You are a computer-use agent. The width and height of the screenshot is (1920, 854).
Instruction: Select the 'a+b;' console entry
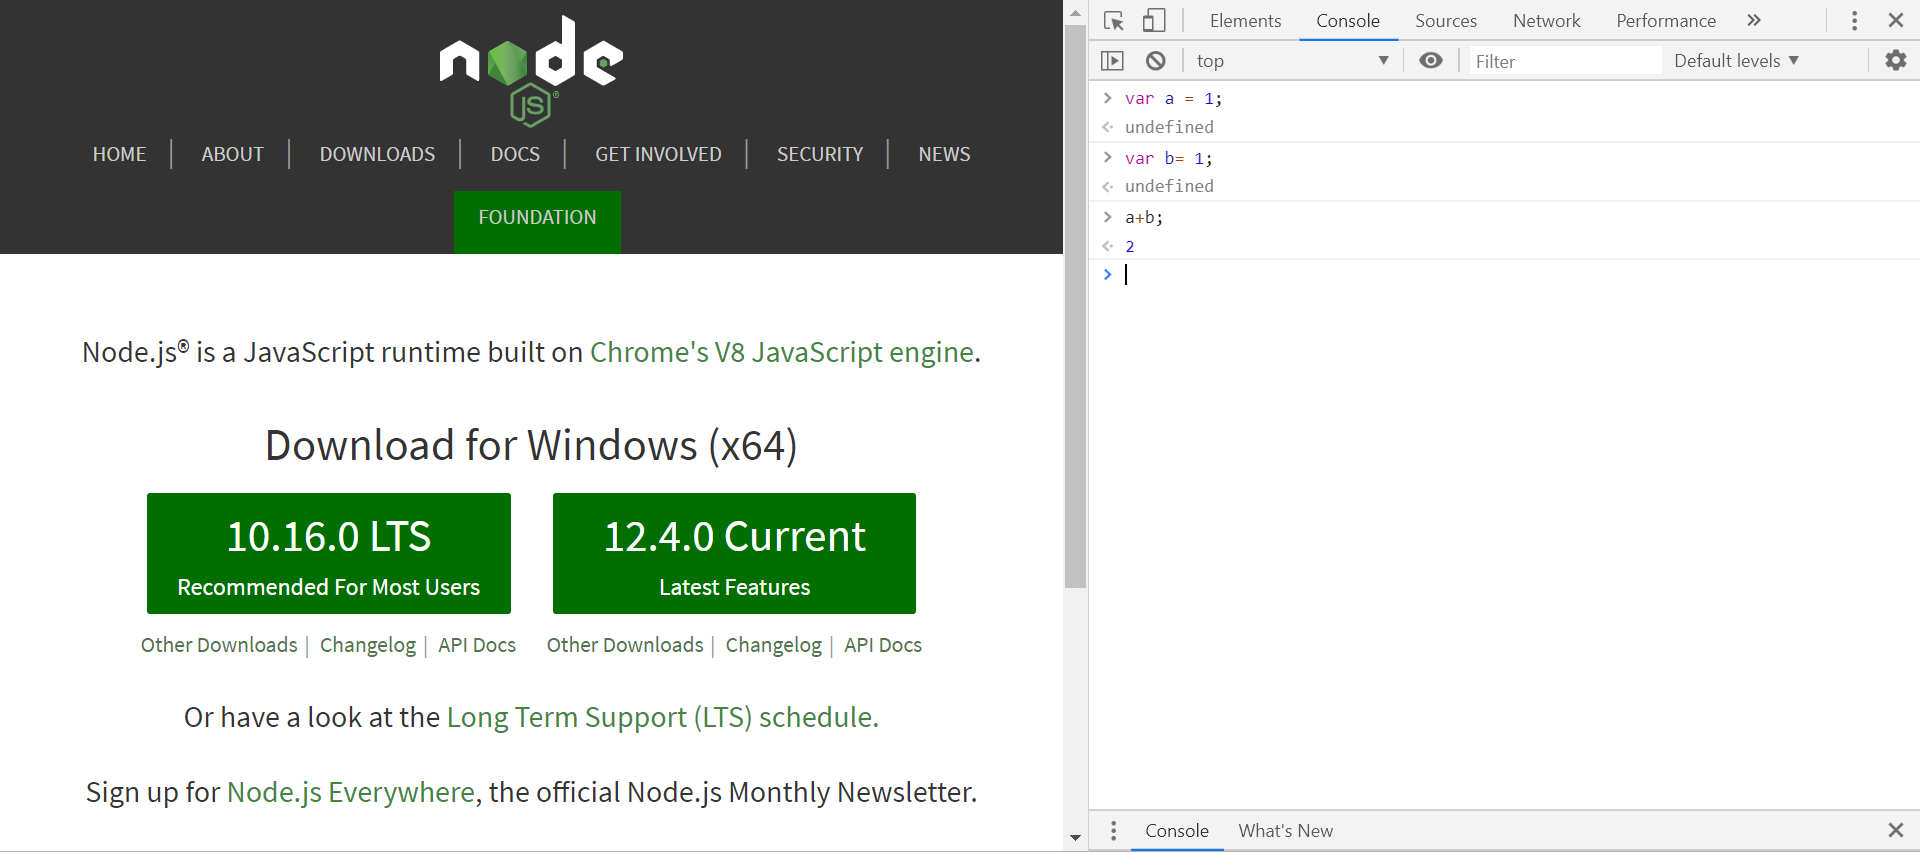pos(1144,217)
